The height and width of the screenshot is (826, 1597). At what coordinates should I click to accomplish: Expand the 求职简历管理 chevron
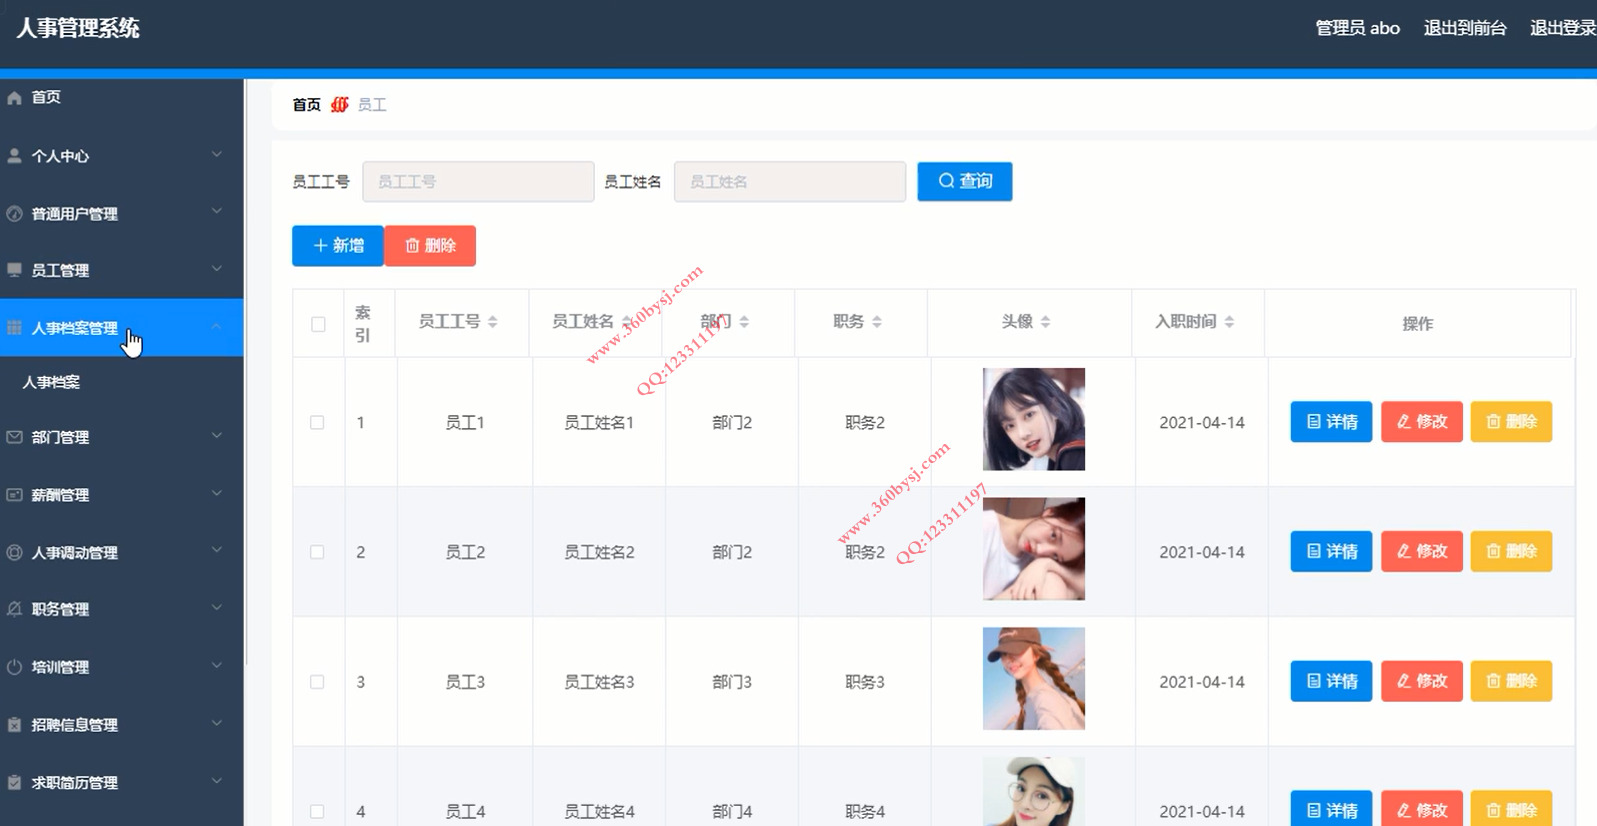pyautogui.click(x=217, y=781)
